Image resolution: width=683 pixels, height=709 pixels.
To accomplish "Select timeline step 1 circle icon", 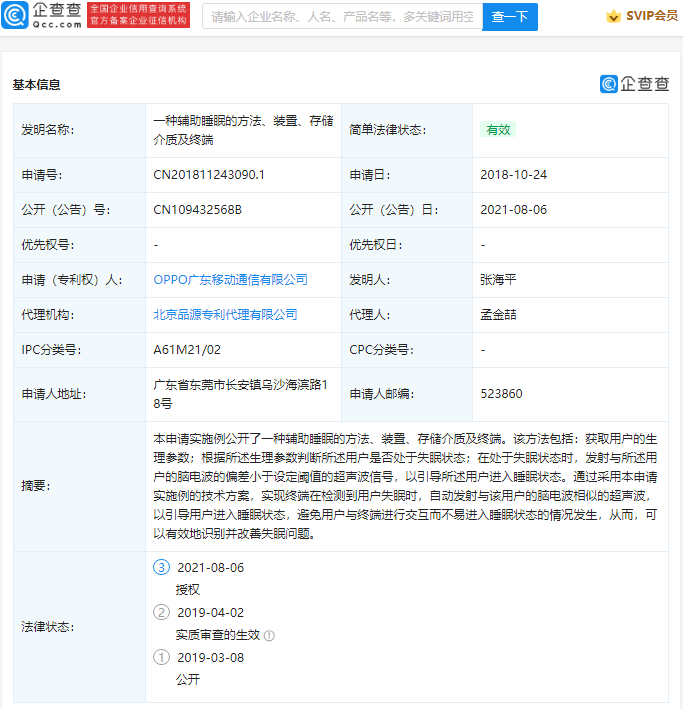I will pos(161,657).
